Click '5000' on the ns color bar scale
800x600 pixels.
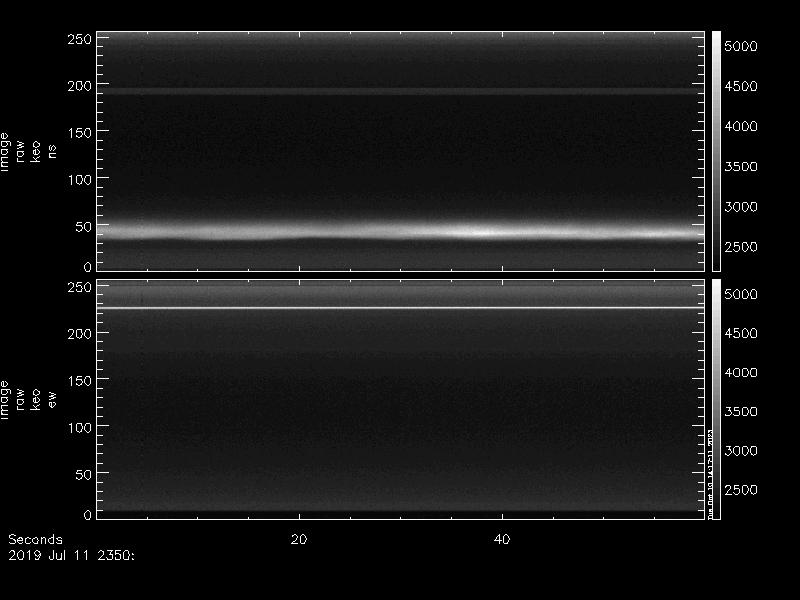pos(741,46)
